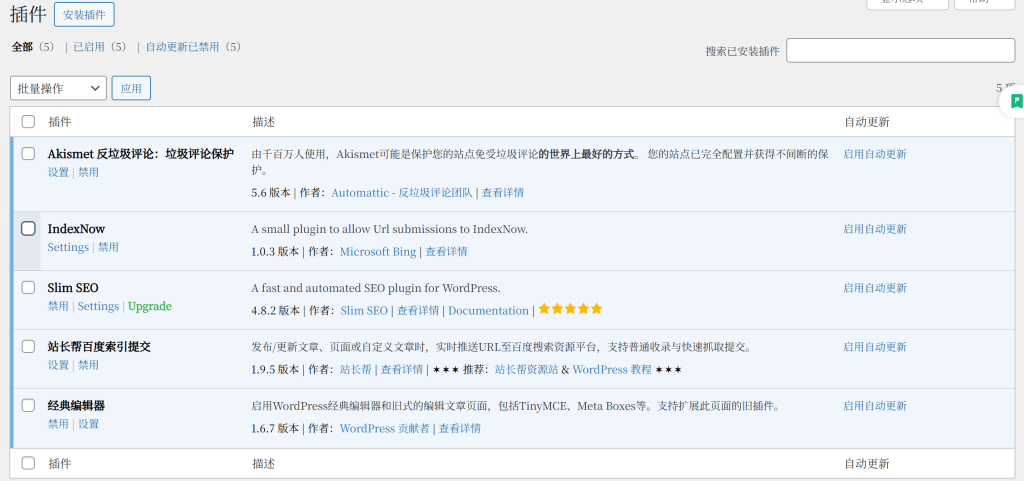This screenshot has width=1024, height=481.
Task: Click the 自动更新 column header at top
Action: pos(867,122)
